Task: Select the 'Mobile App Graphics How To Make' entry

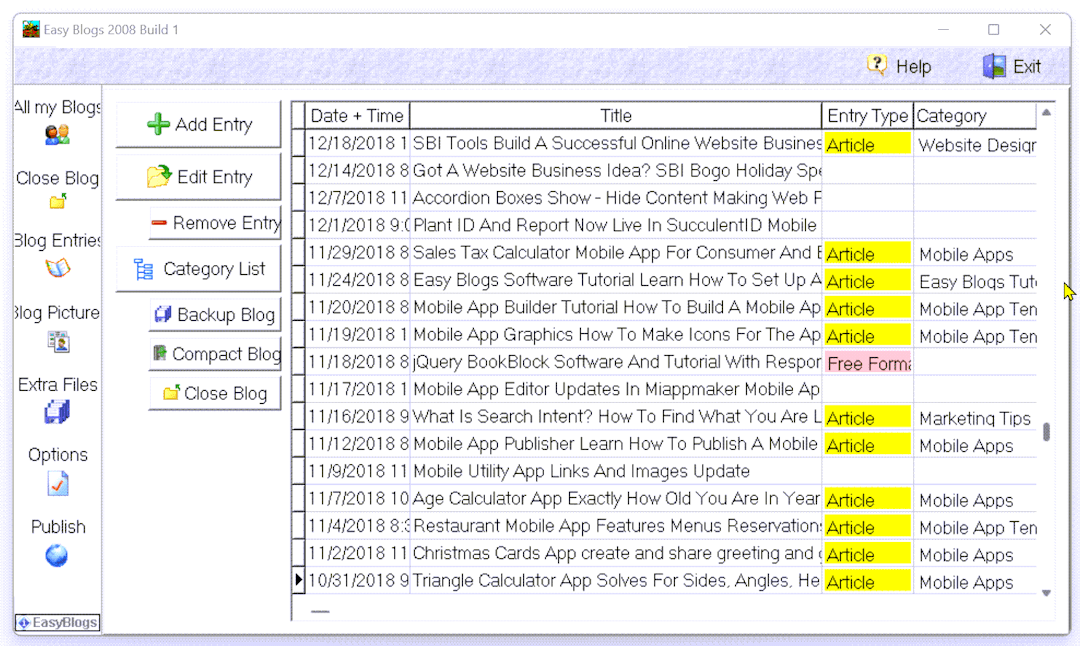Action: pyautogui.click(x=616, y=335)
